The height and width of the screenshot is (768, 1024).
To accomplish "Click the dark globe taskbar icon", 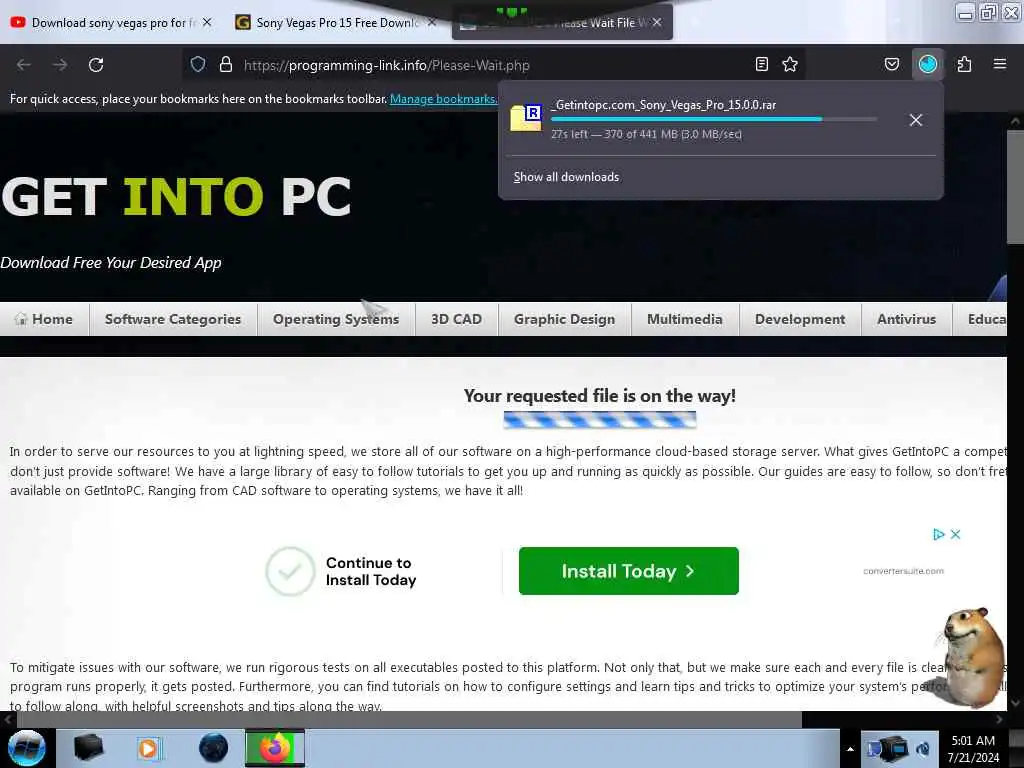I will tap(214, 748).
